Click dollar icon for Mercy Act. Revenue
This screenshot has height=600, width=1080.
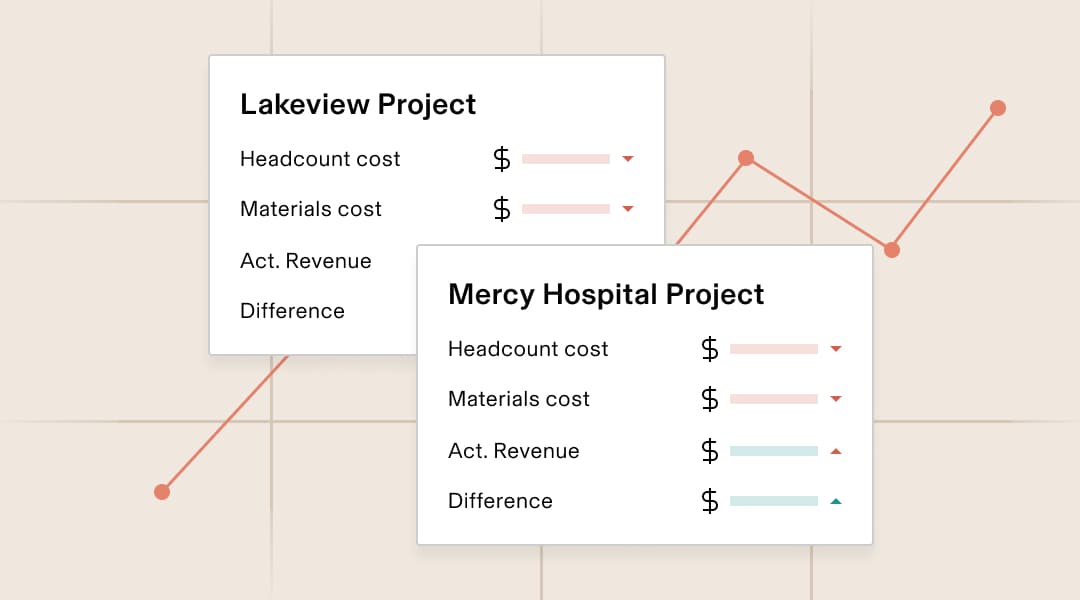[710, 451]
